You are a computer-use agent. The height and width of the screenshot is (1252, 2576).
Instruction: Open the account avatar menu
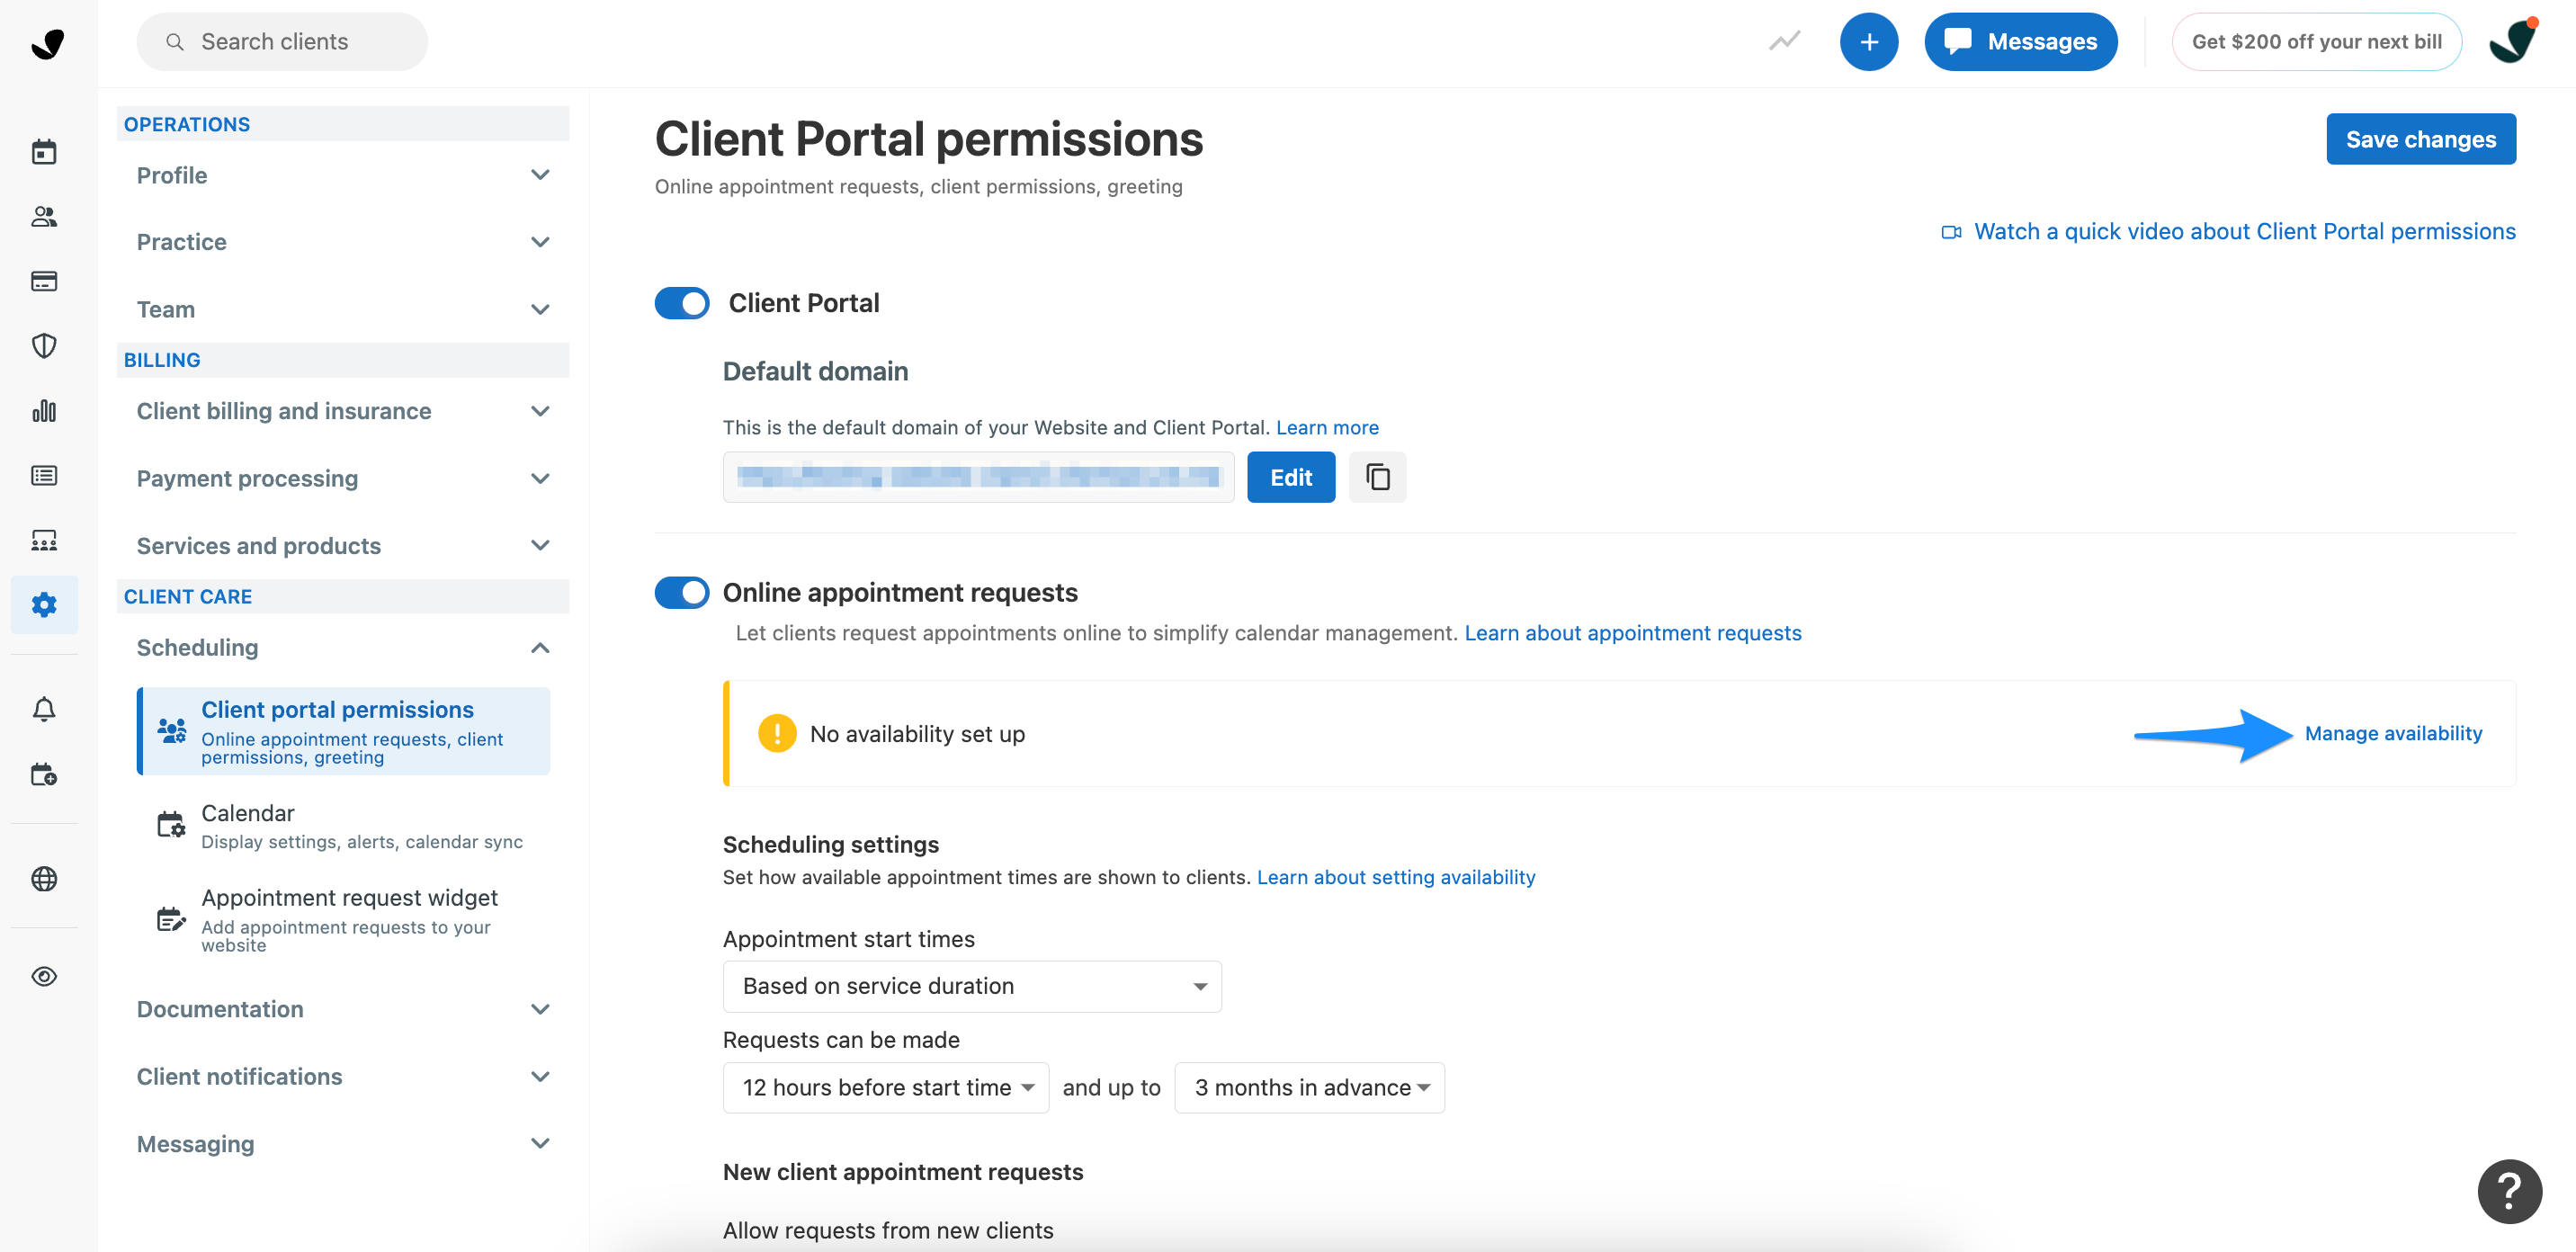(2514, 41)
